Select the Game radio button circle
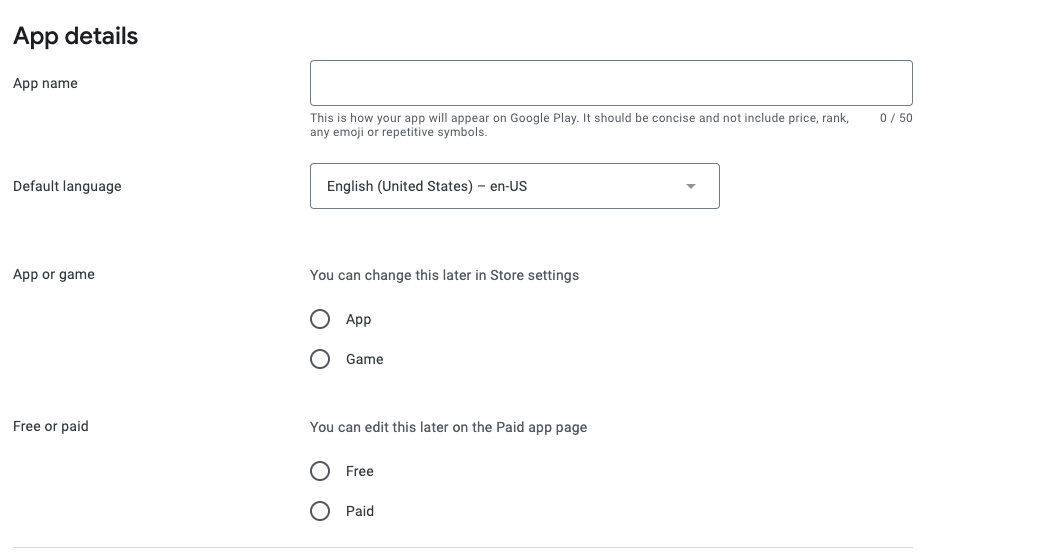The image size is (1055, 553). pos(320,359)
